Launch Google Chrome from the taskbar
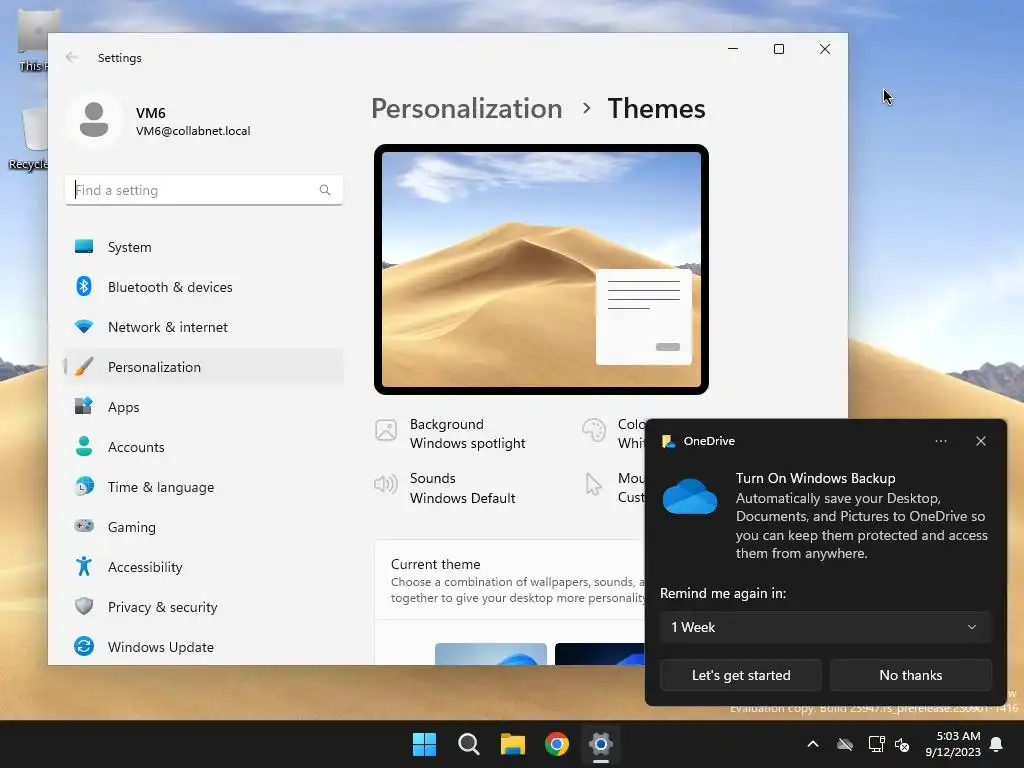Screen dimensions: 1024x768 (556, 744)
